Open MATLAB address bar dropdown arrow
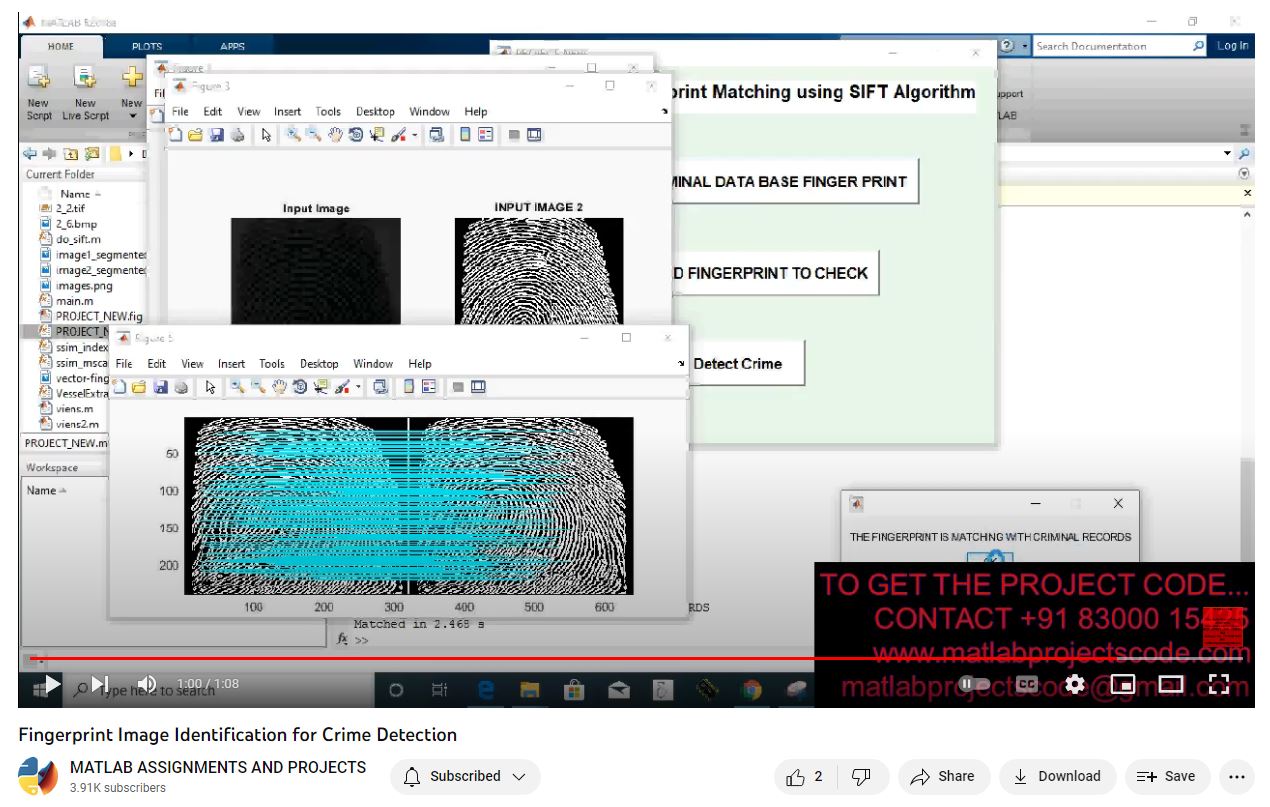Screen dimensions: 1270x807 1228,153
